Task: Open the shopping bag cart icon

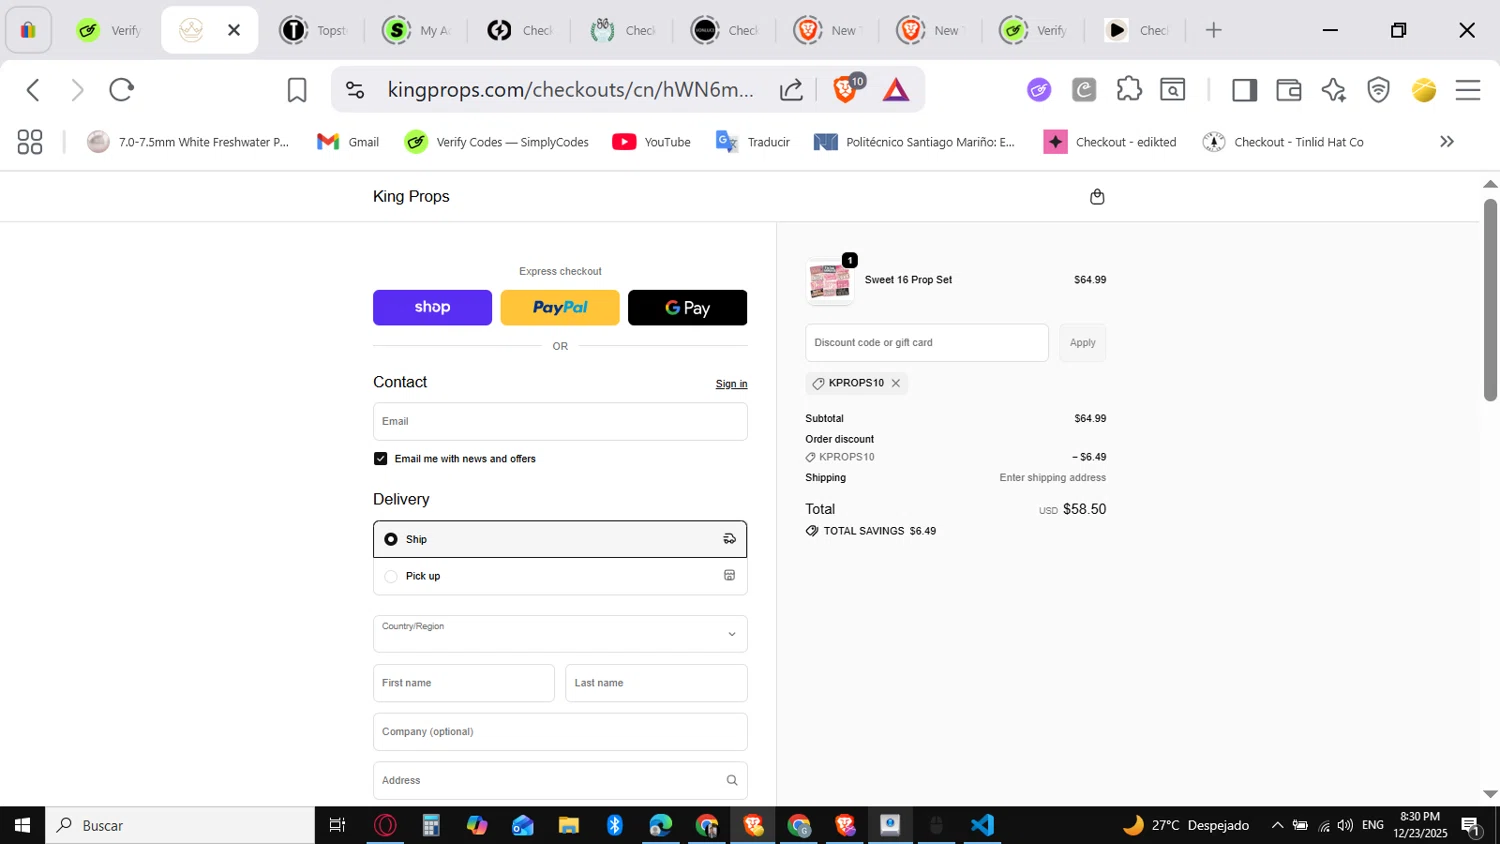Action: (1097, 196)
